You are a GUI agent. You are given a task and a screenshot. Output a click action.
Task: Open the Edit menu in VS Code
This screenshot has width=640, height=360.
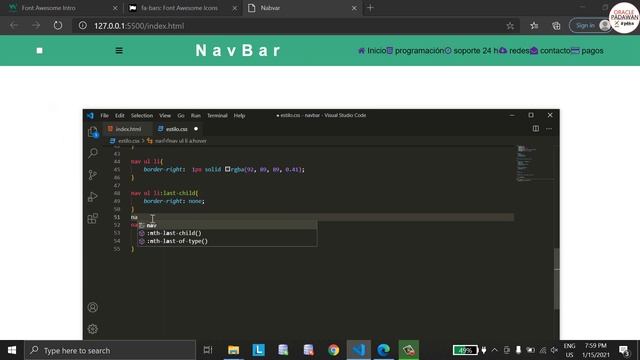pos(120,116)
